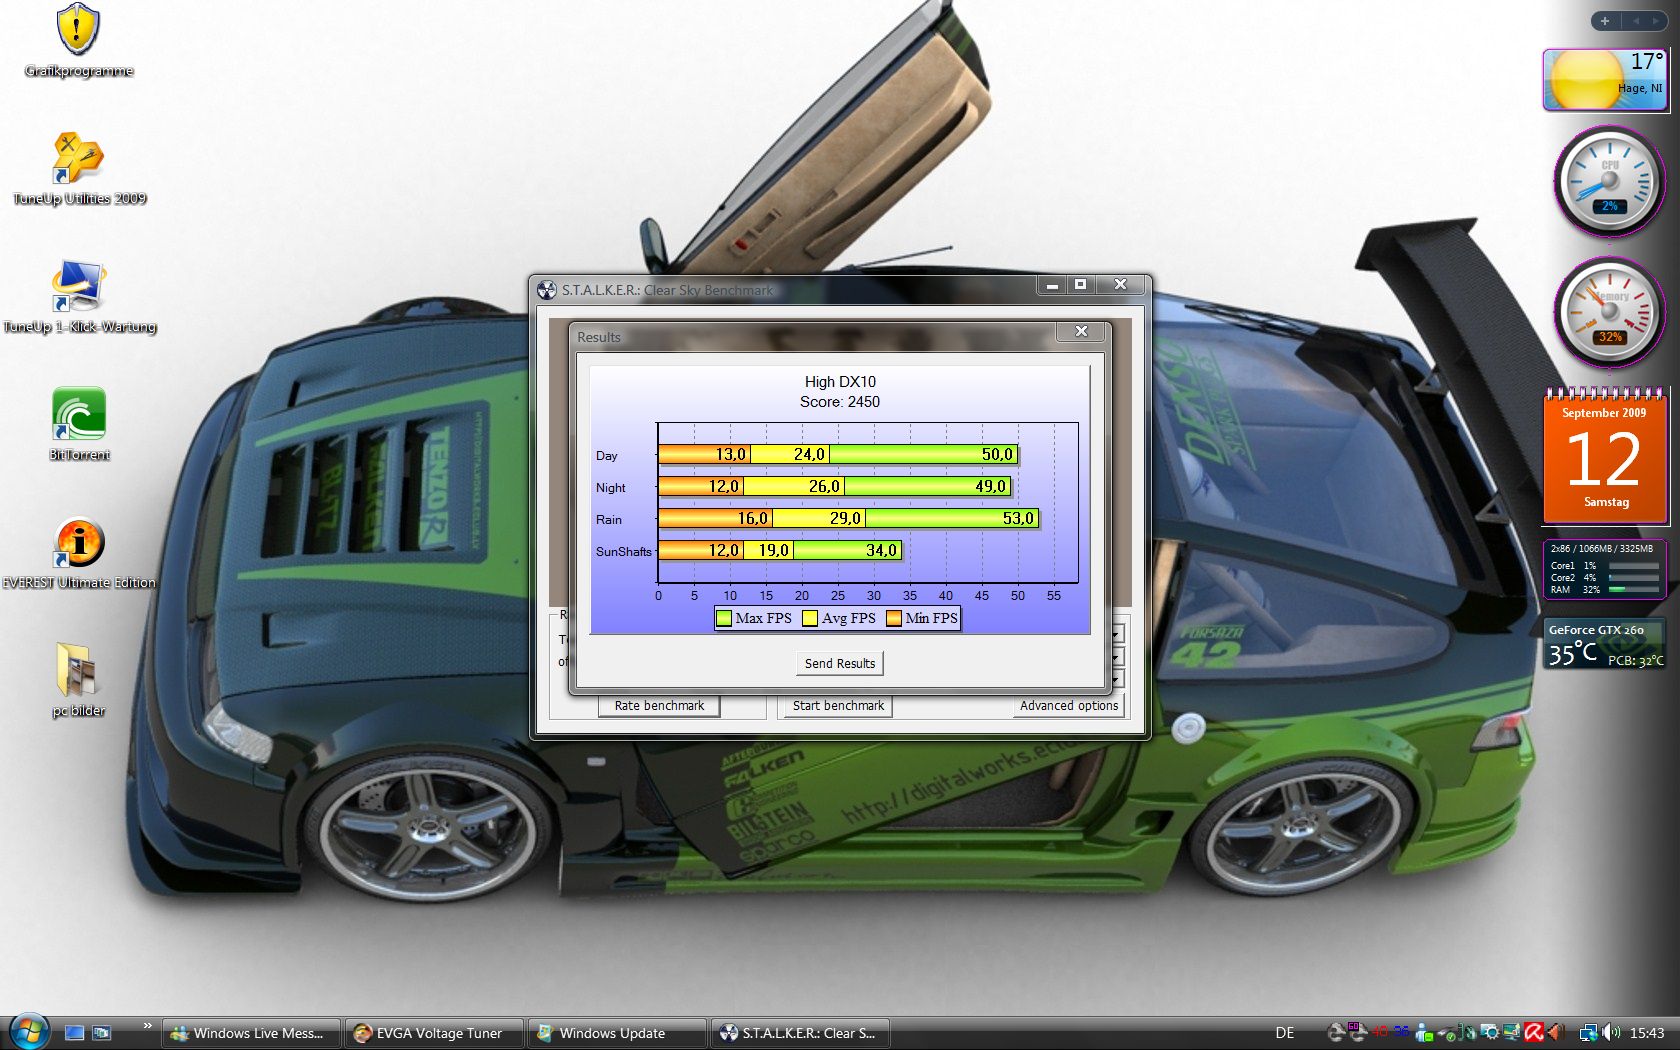Click Rate benchmark in STALKER window

point(659,705)
